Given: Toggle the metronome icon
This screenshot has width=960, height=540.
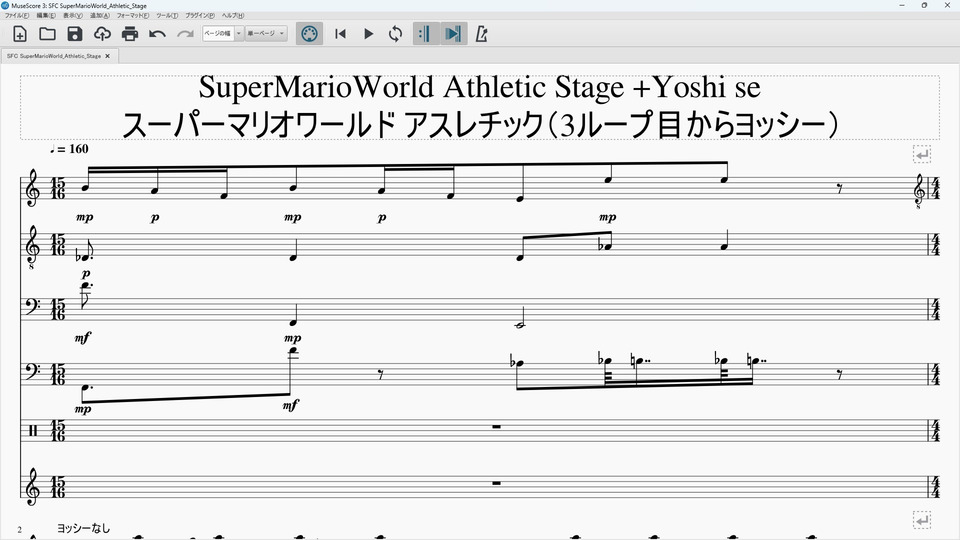Looking at the screenshot, I should click(481, 34).
